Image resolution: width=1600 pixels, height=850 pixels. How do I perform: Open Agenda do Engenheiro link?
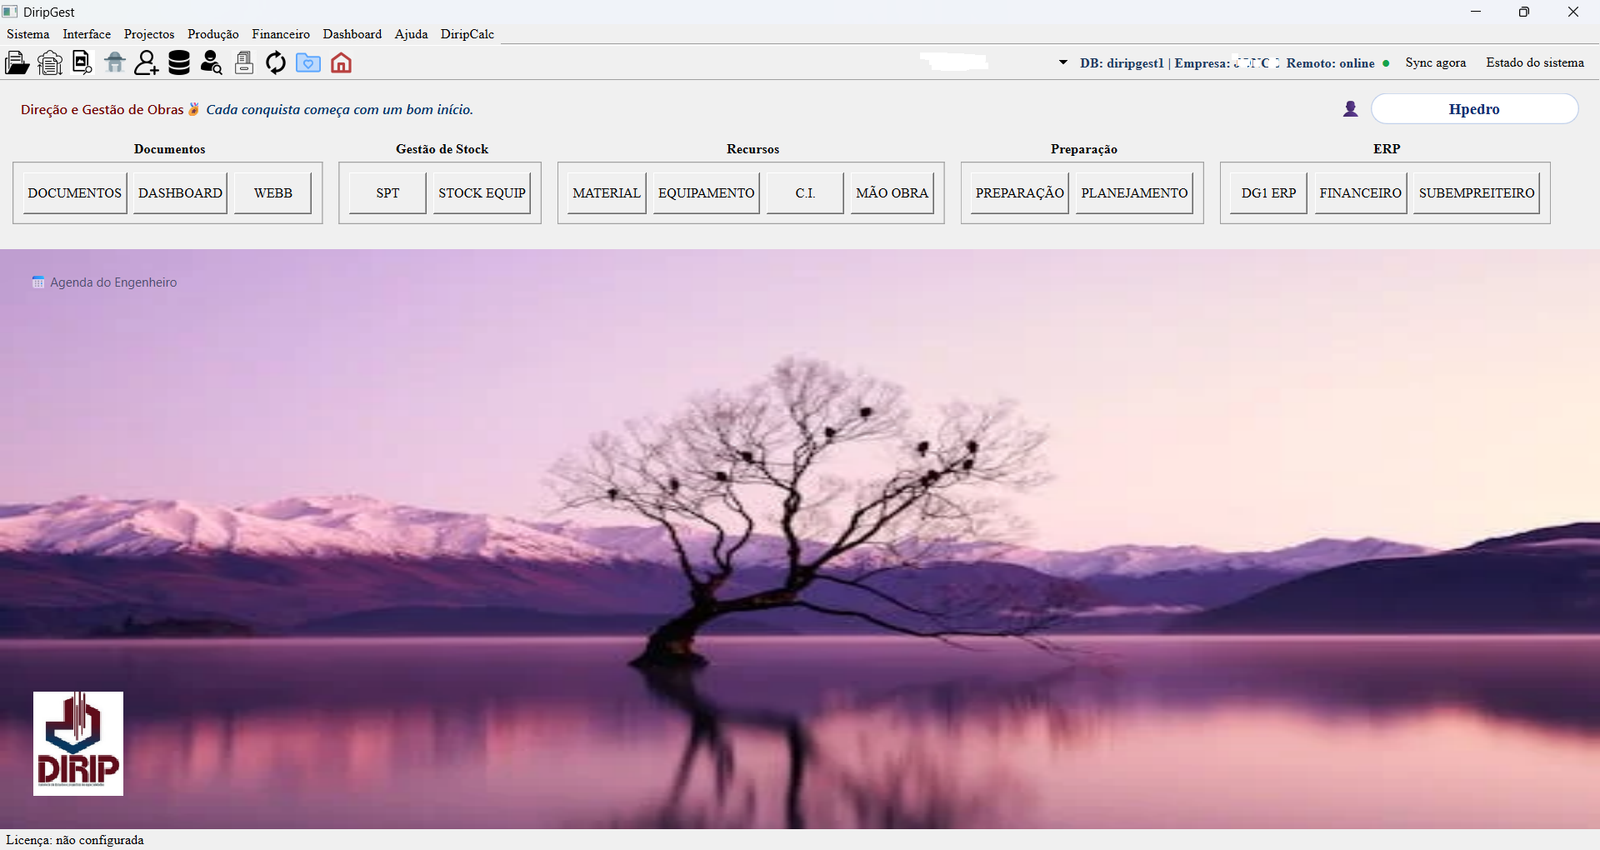point(113,282)
